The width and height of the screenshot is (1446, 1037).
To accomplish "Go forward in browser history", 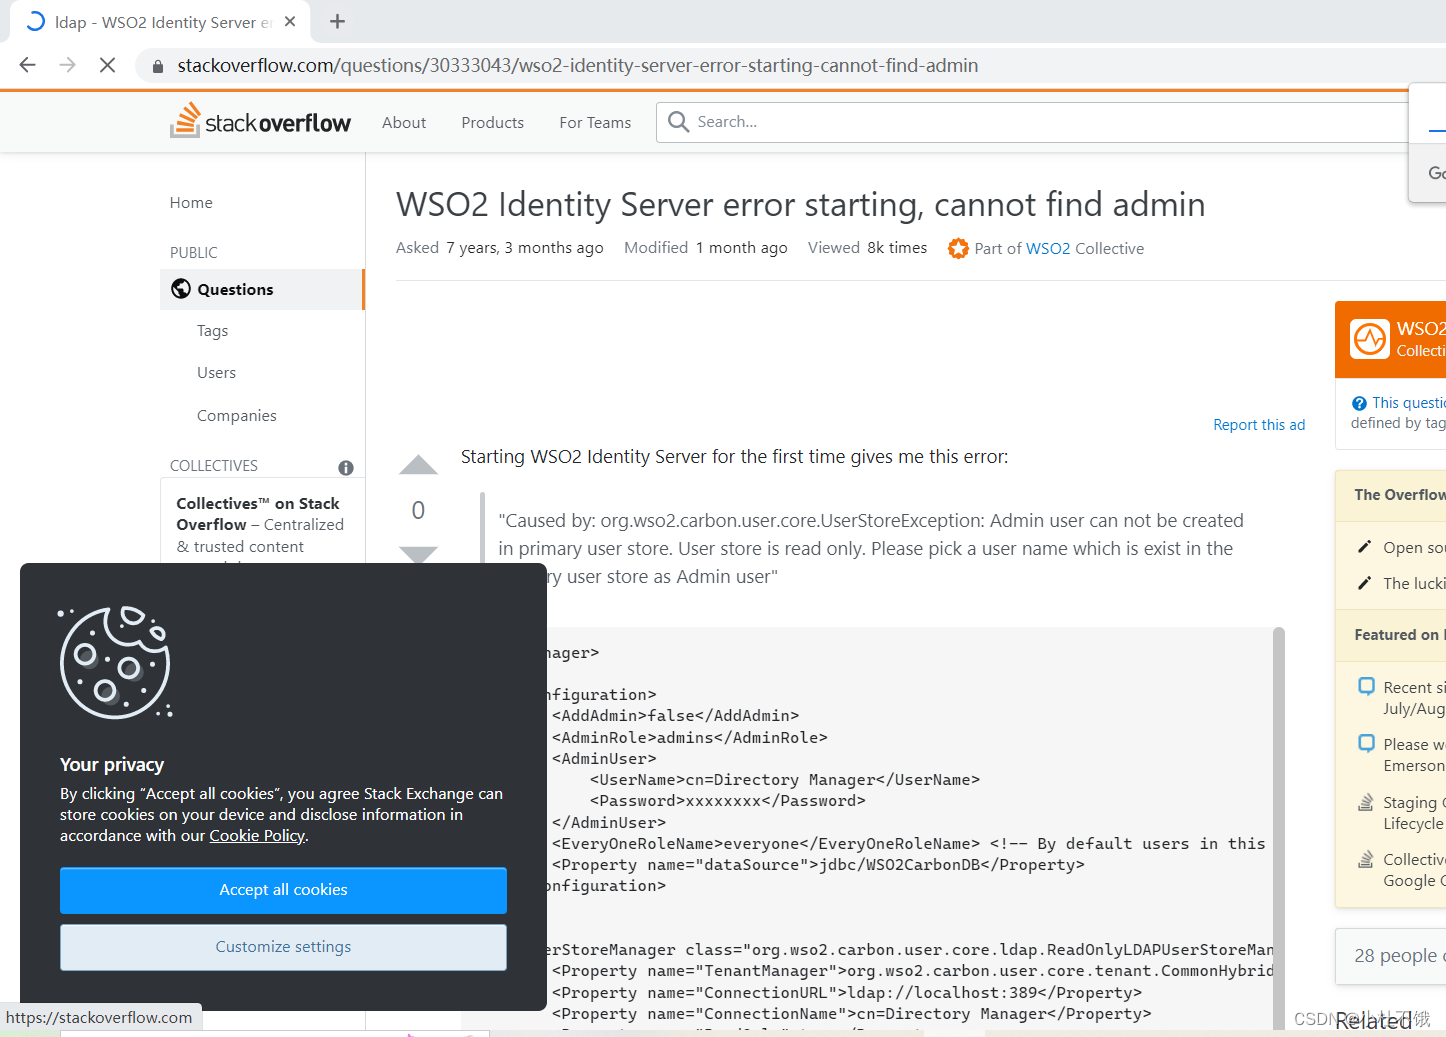I will tap(68, 65).
